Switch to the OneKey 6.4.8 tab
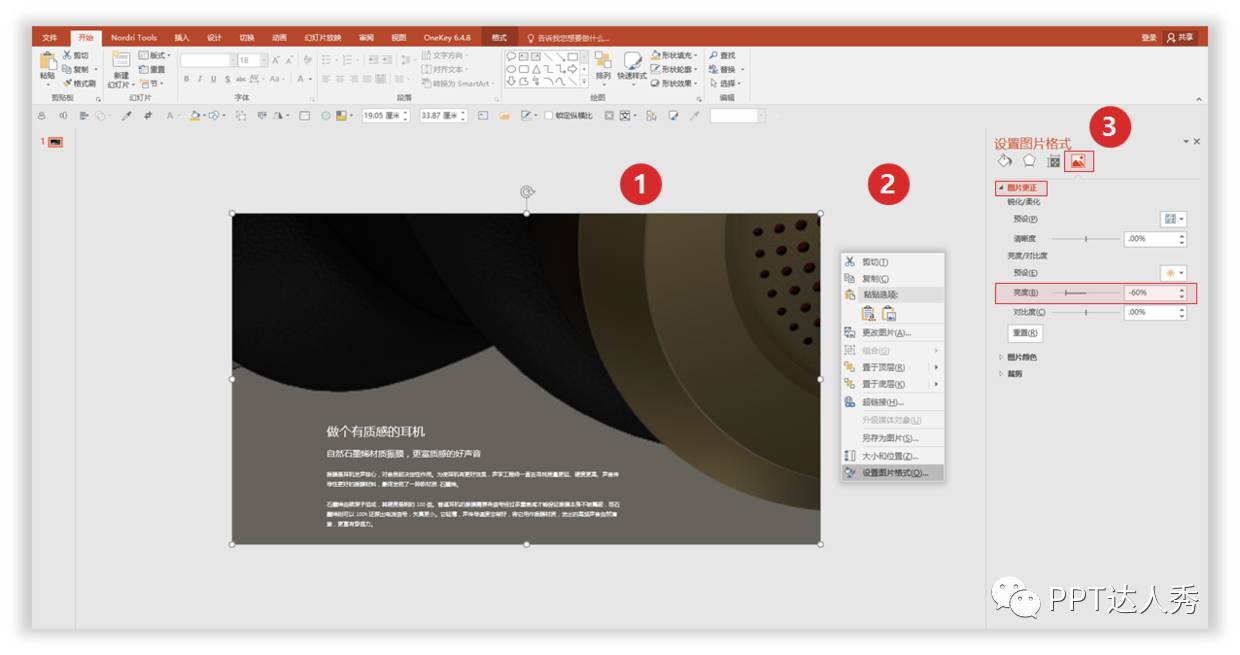 pos(446,37)
